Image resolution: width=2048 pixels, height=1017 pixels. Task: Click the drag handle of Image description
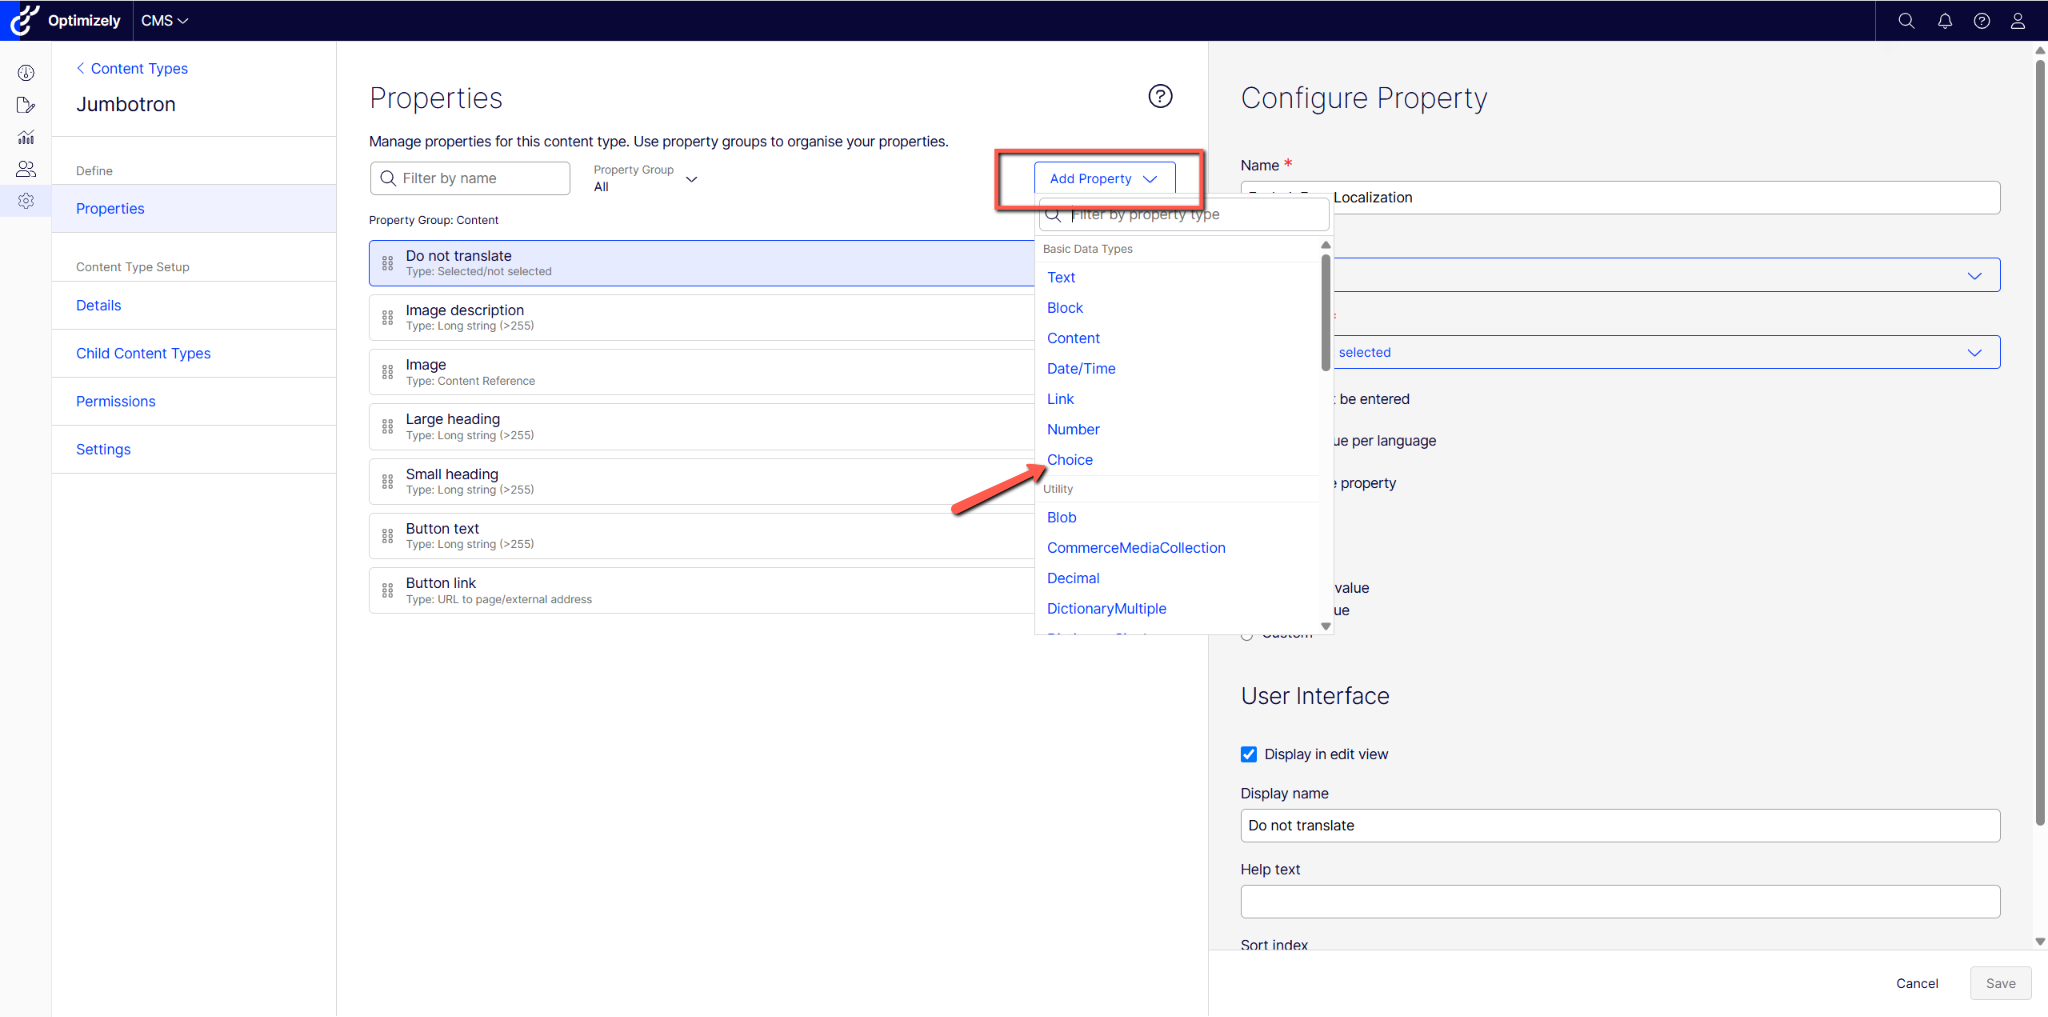pos(388,318)
